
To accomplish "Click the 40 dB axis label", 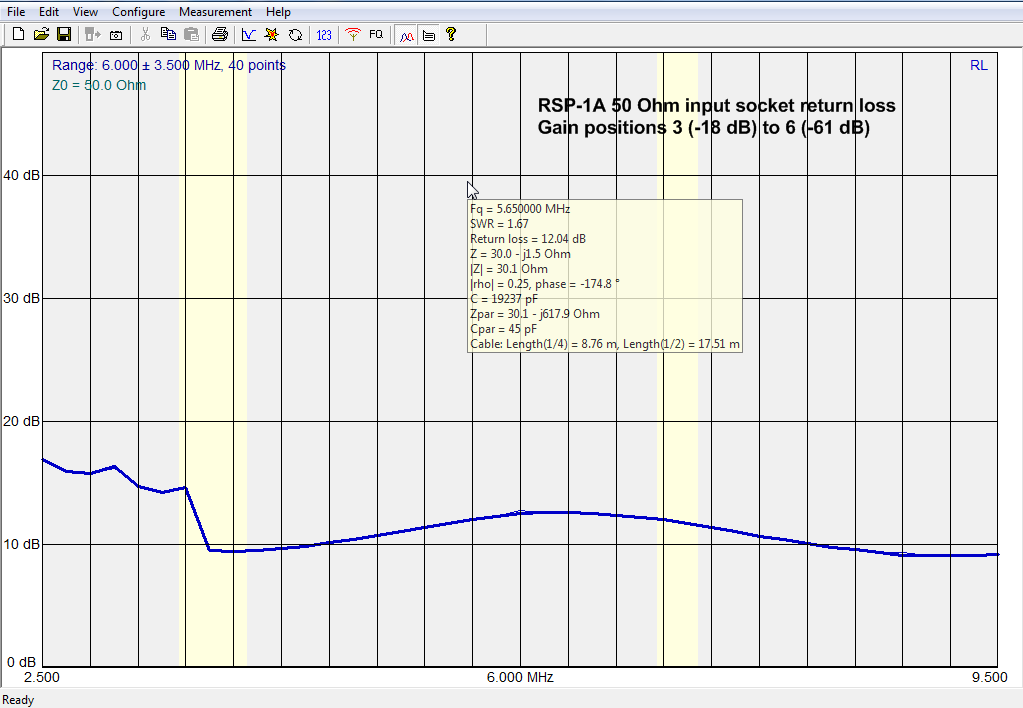I will [x=22, y=176].
